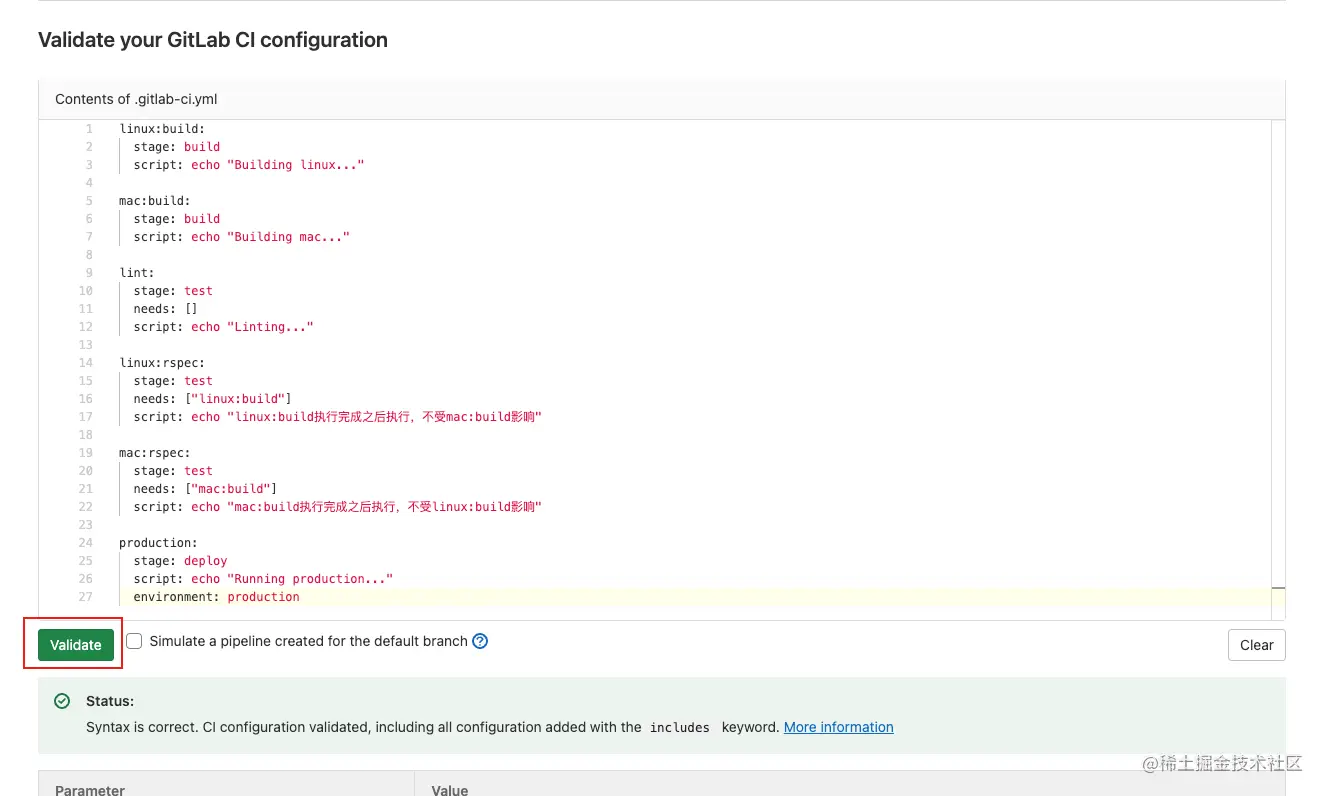Screen dimensions: 1325x796
Task: Click the mac:build: job line
Action: coord(155,201)
